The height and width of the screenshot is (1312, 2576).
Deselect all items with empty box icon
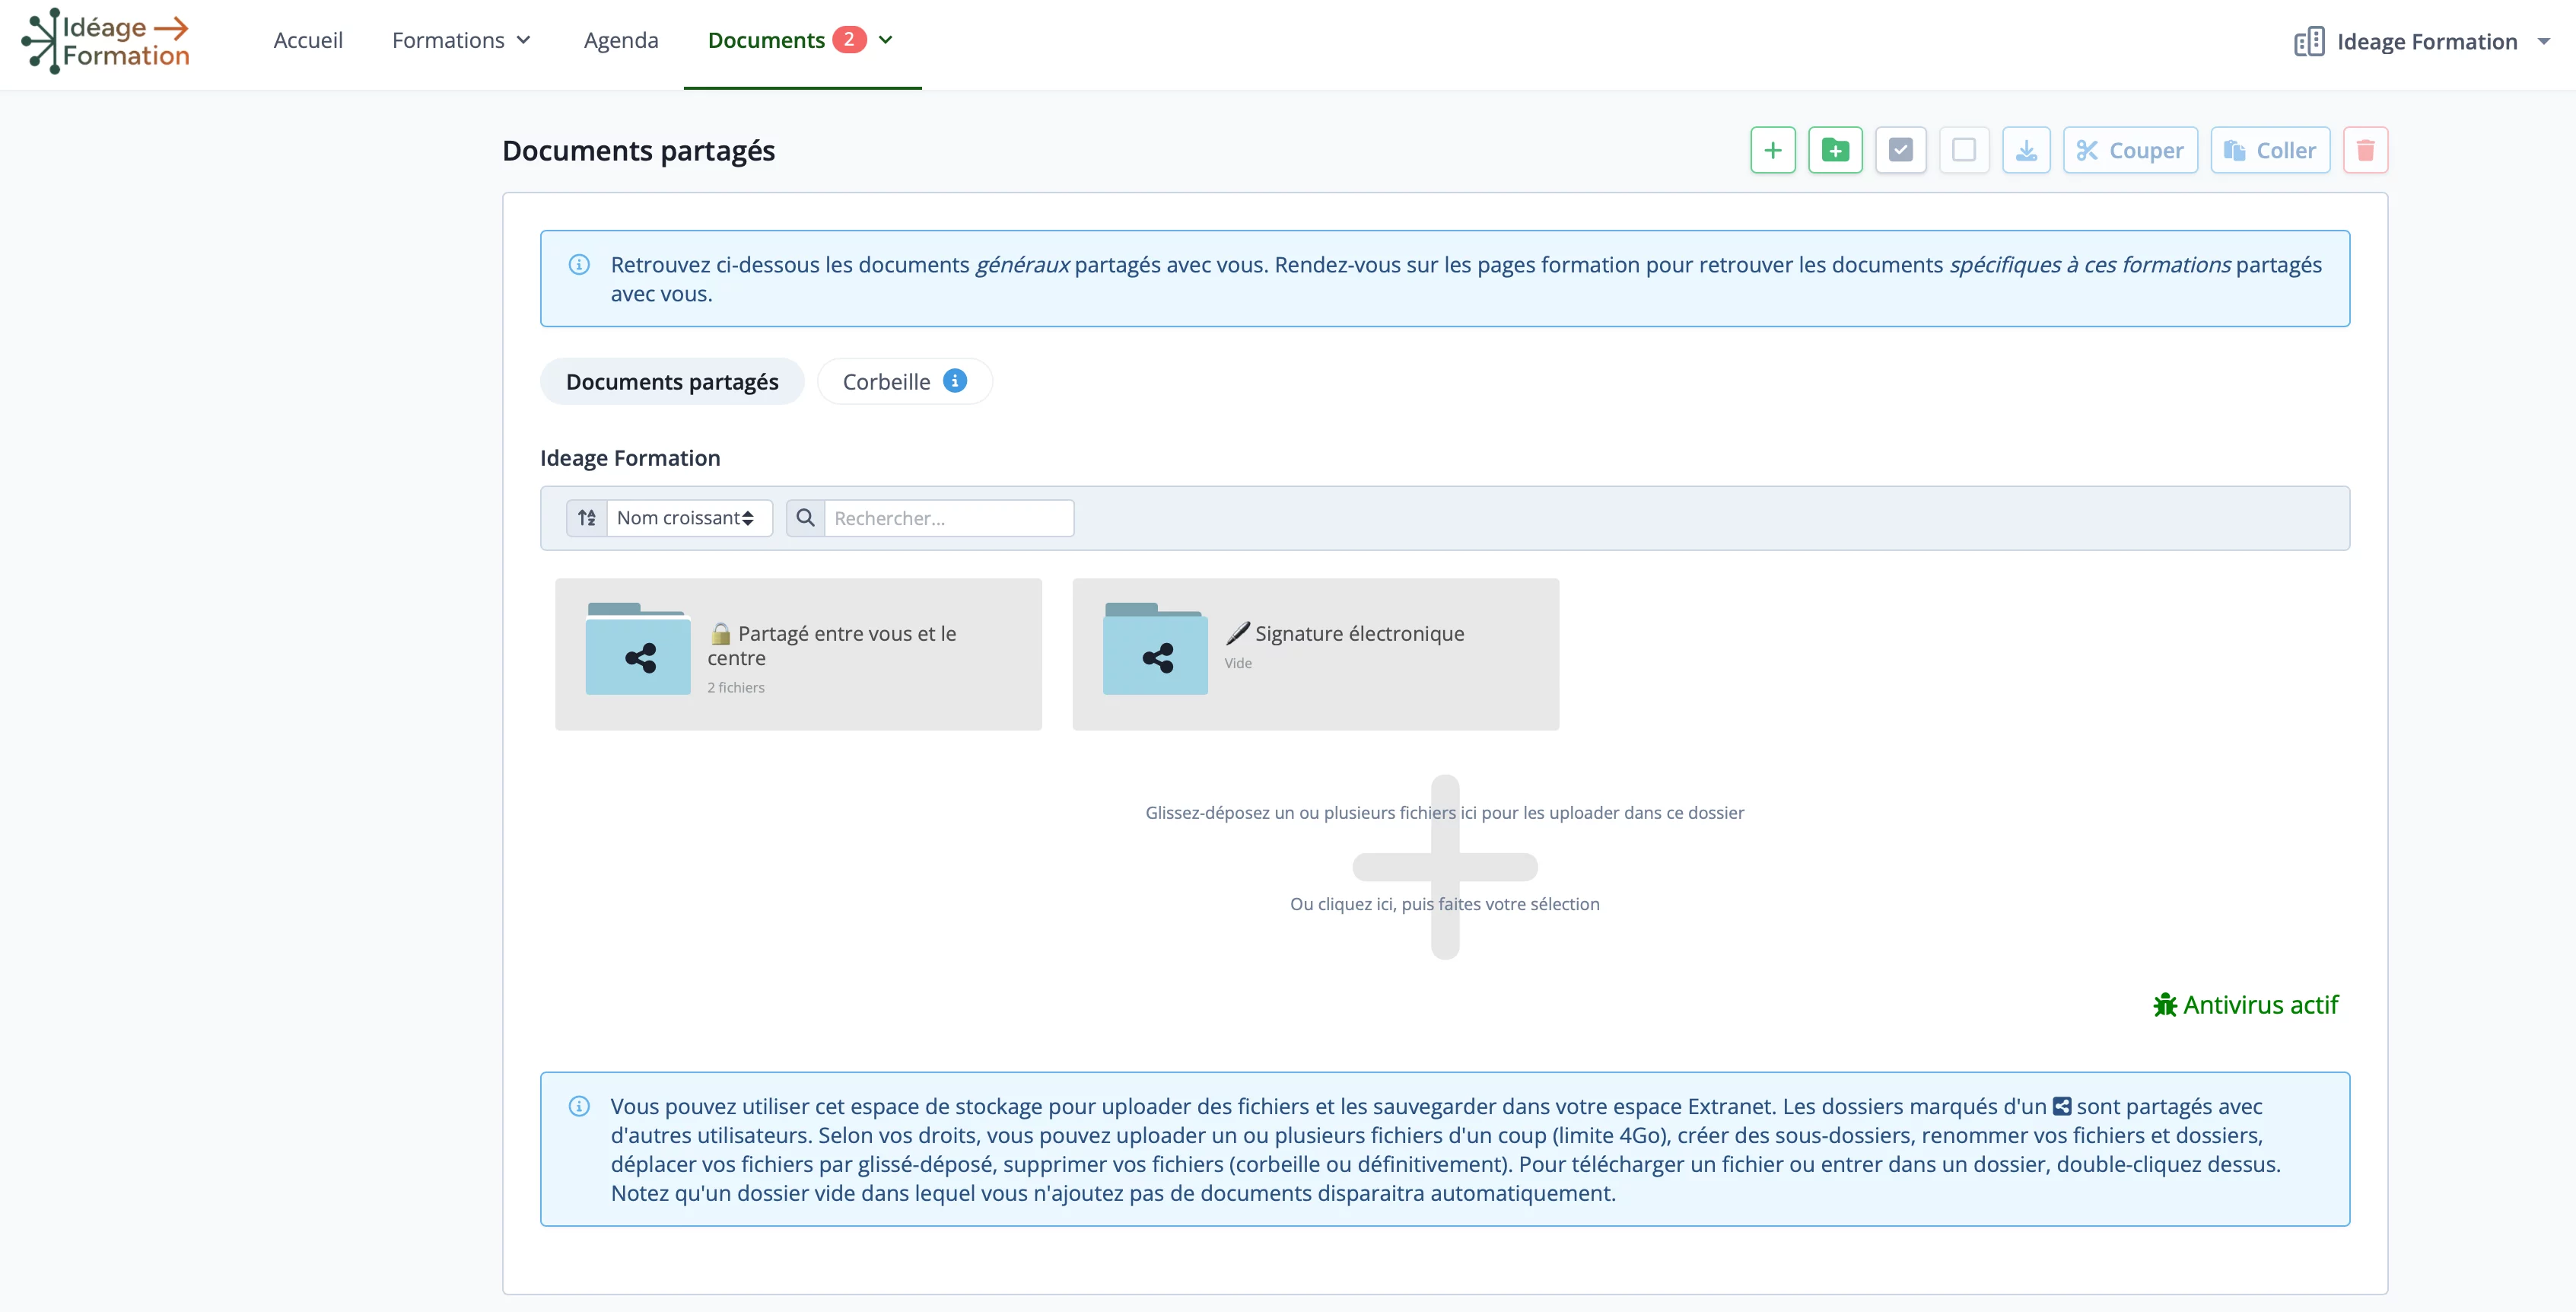pyautogui.click(x=1963, y=150)
